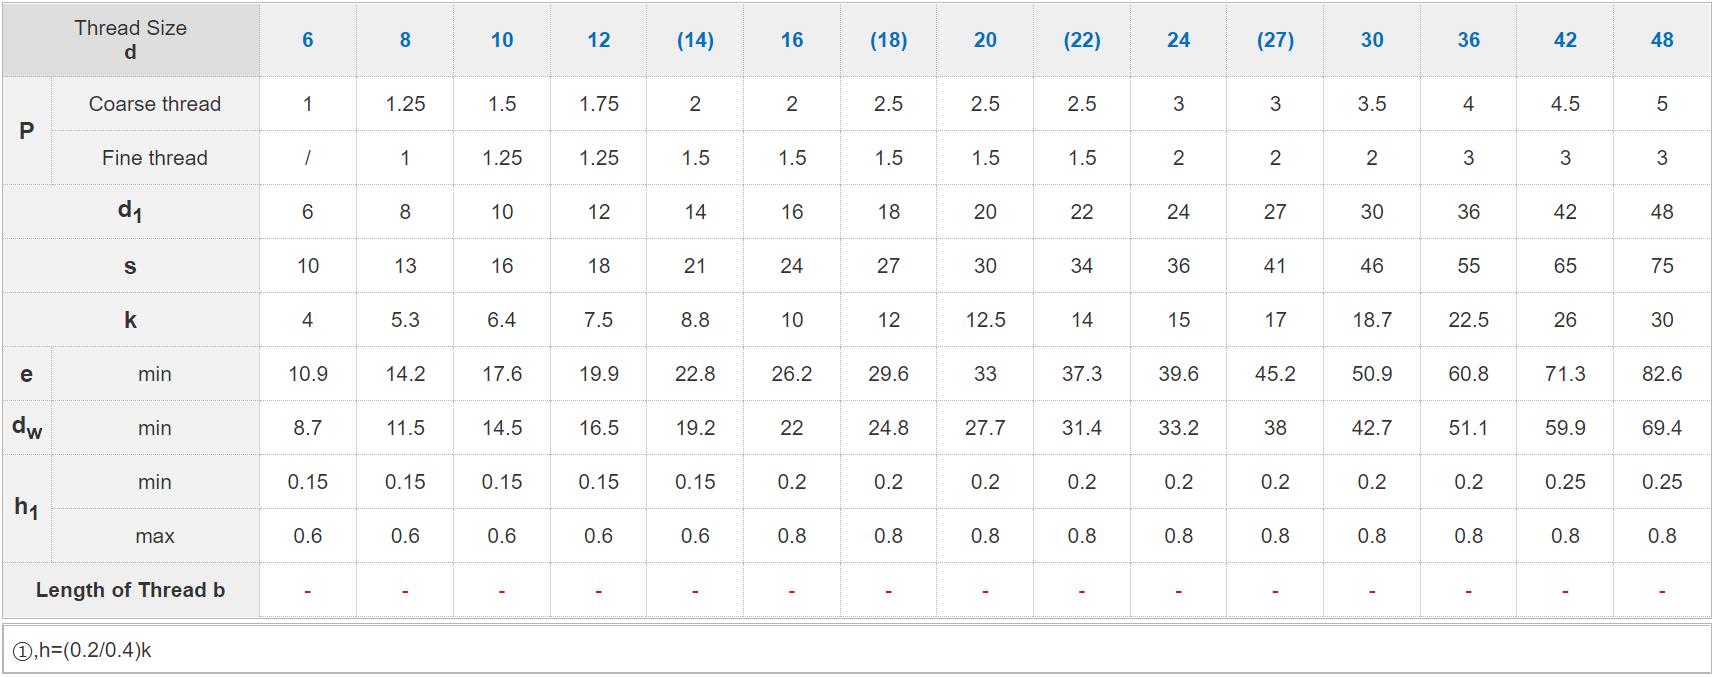The image size is (1714, 677).
Task: Open the thread size 8 link
Action: point(405,40)
